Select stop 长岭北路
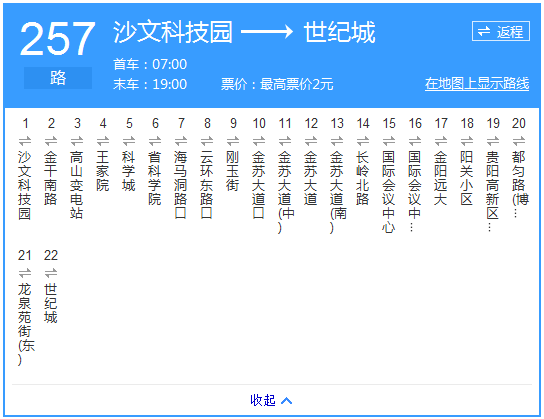This screenshot has width=544, height=419. click(x=363, y=178)
